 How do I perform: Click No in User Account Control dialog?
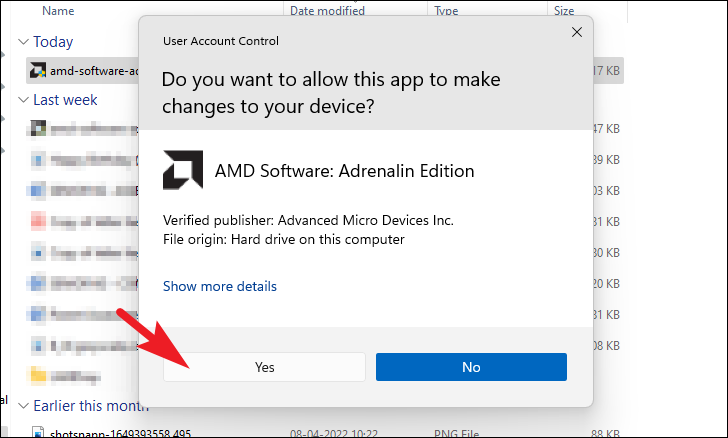(471, 367)
